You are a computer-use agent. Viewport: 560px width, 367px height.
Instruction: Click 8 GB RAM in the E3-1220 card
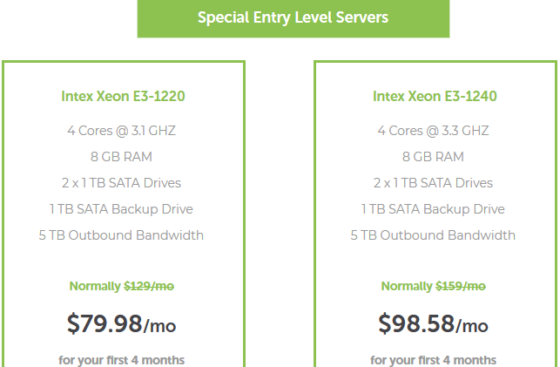(x=121, y=157)
